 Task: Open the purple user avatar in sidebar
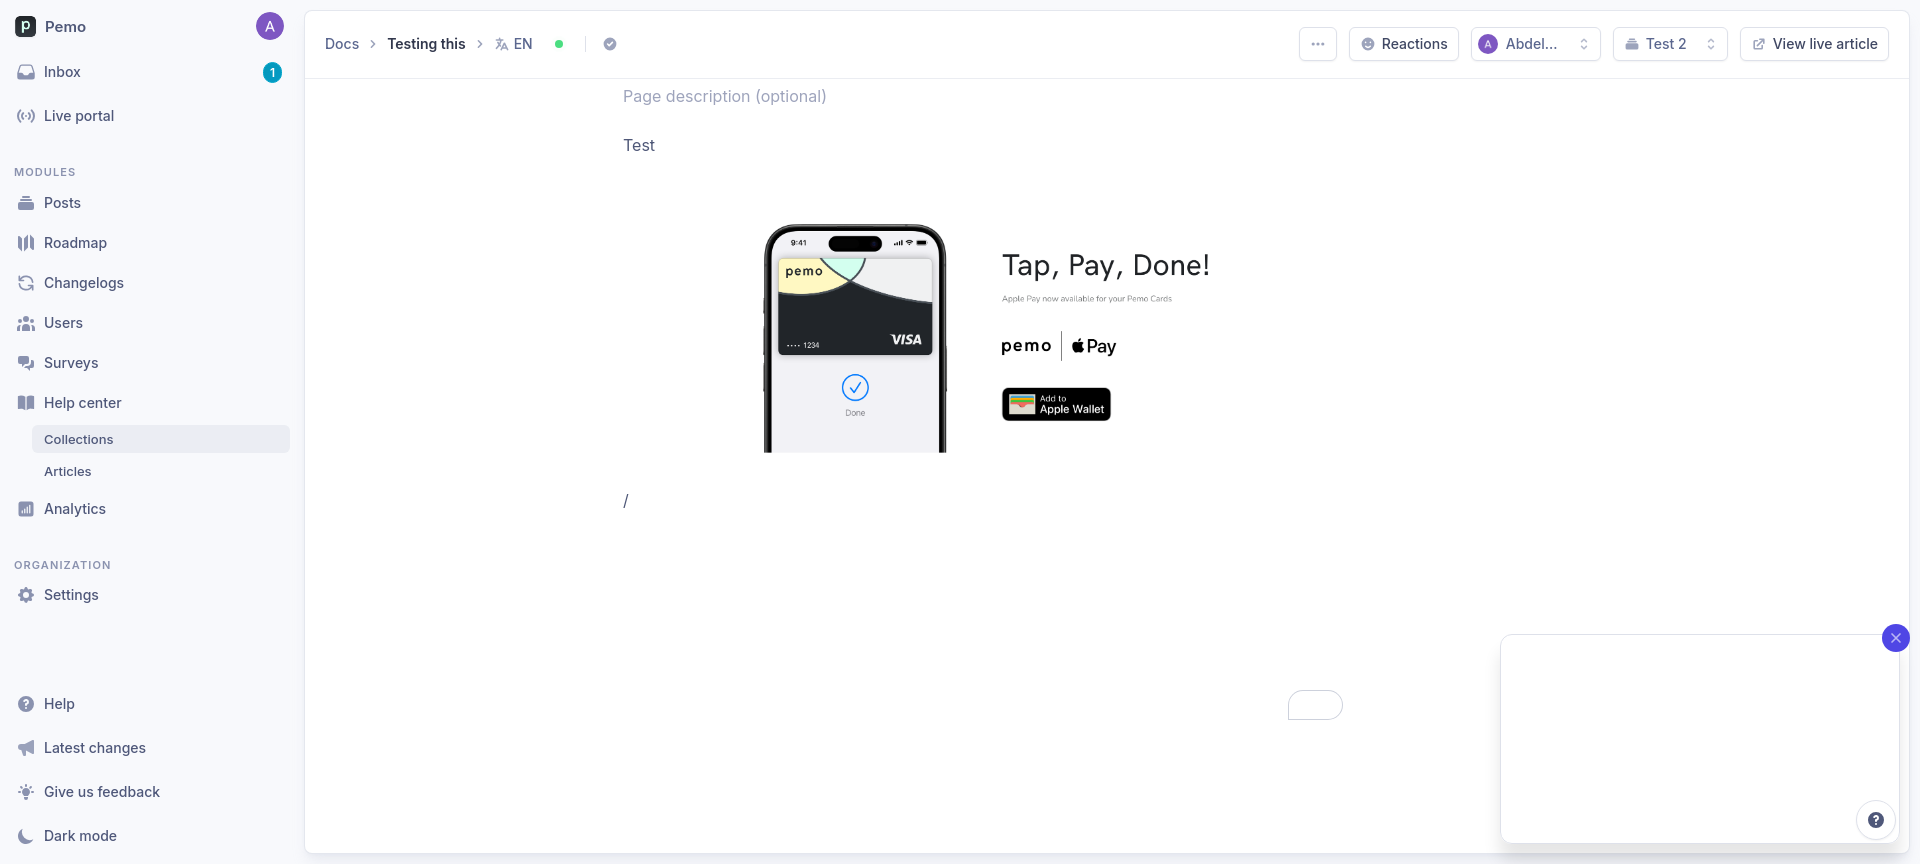coord(269,27)
